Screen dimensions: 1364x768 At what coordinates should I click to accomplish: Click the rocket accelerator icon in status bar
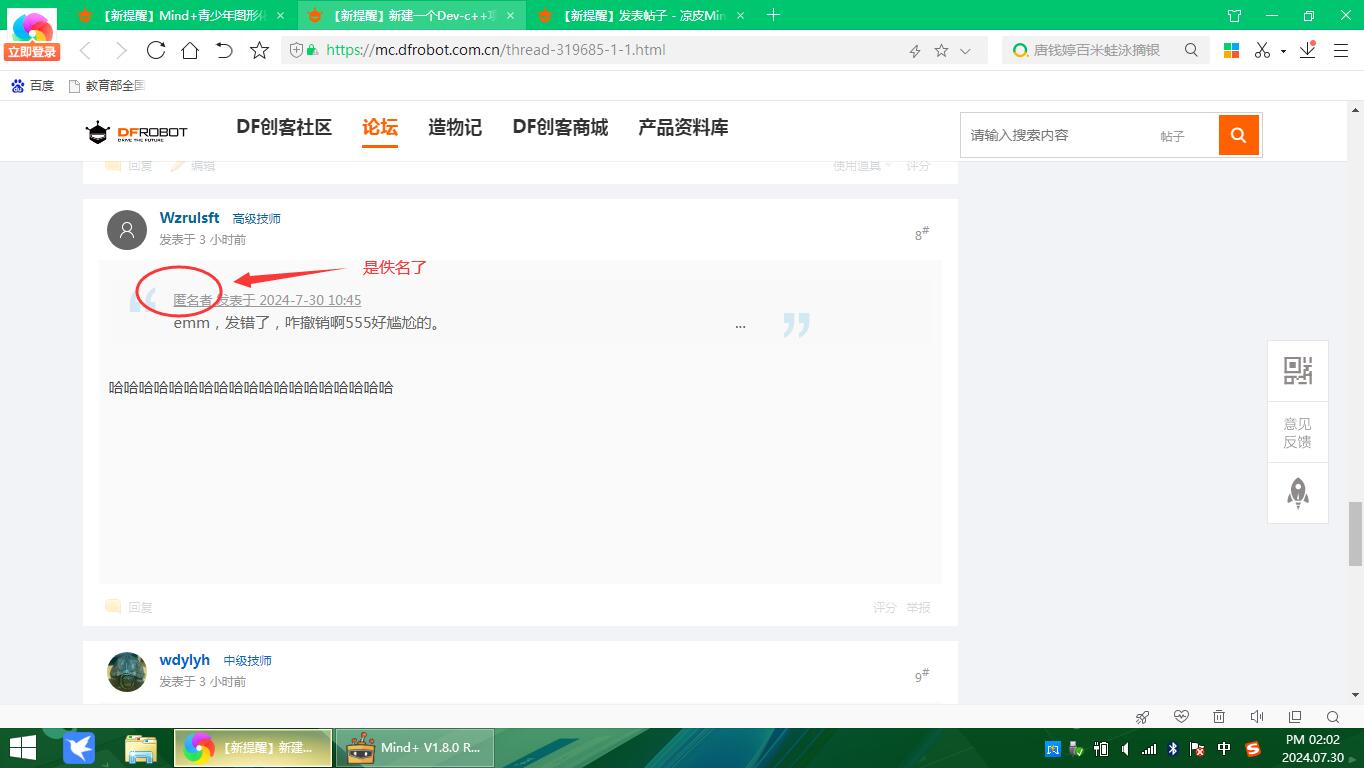coord(1143,717)
